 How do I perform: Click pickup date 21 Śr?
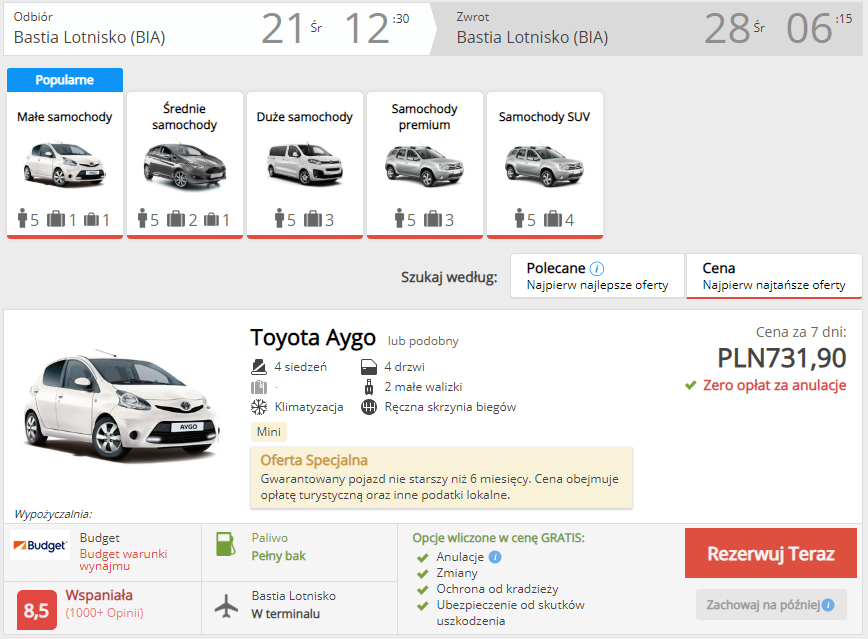point(291,28)
